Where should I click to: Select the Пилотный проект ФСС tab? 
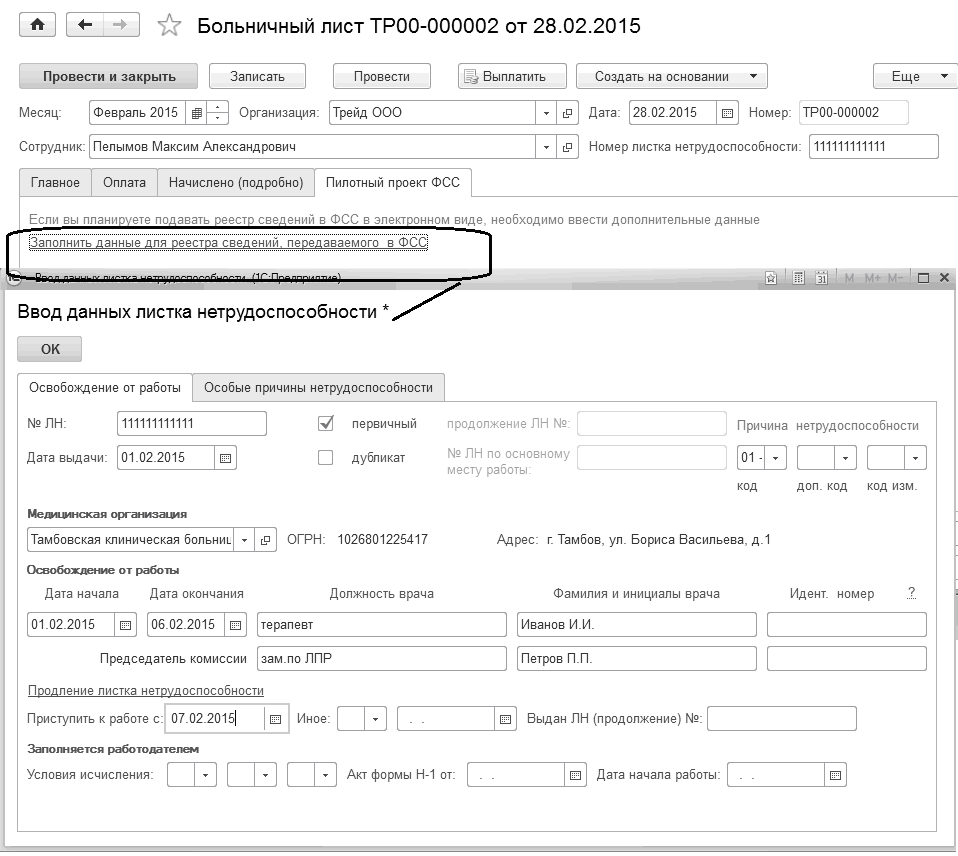coord(393,183)
